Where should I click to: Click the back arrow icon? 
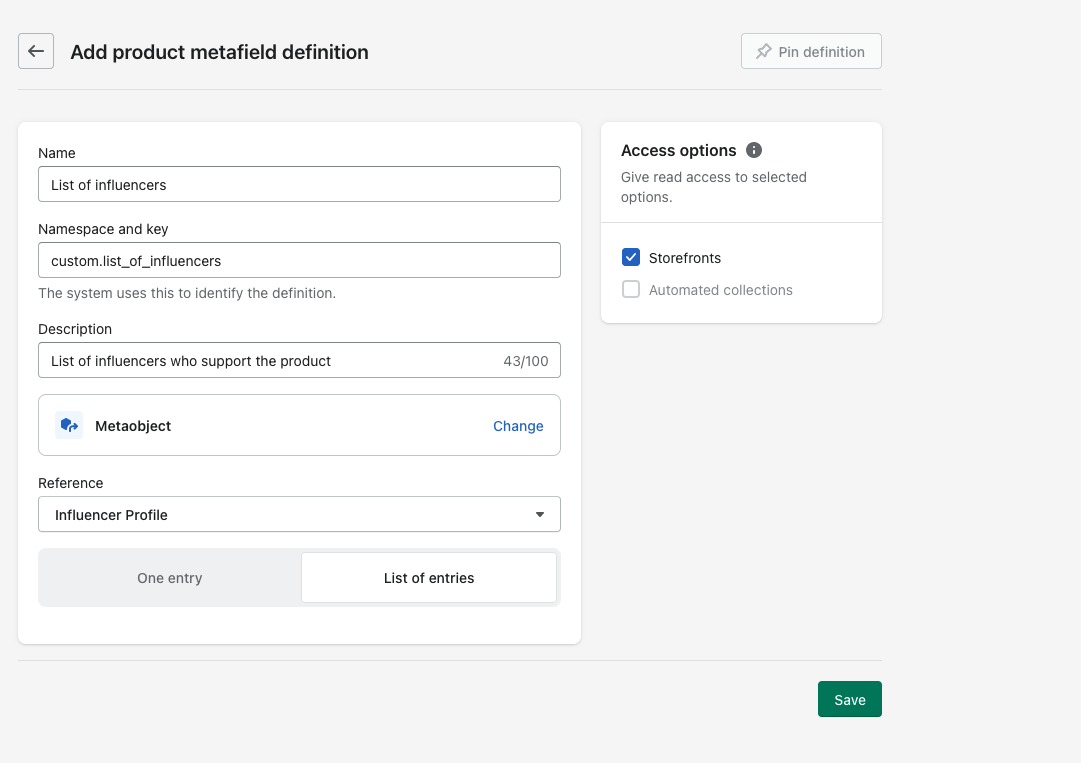point(36,51)
